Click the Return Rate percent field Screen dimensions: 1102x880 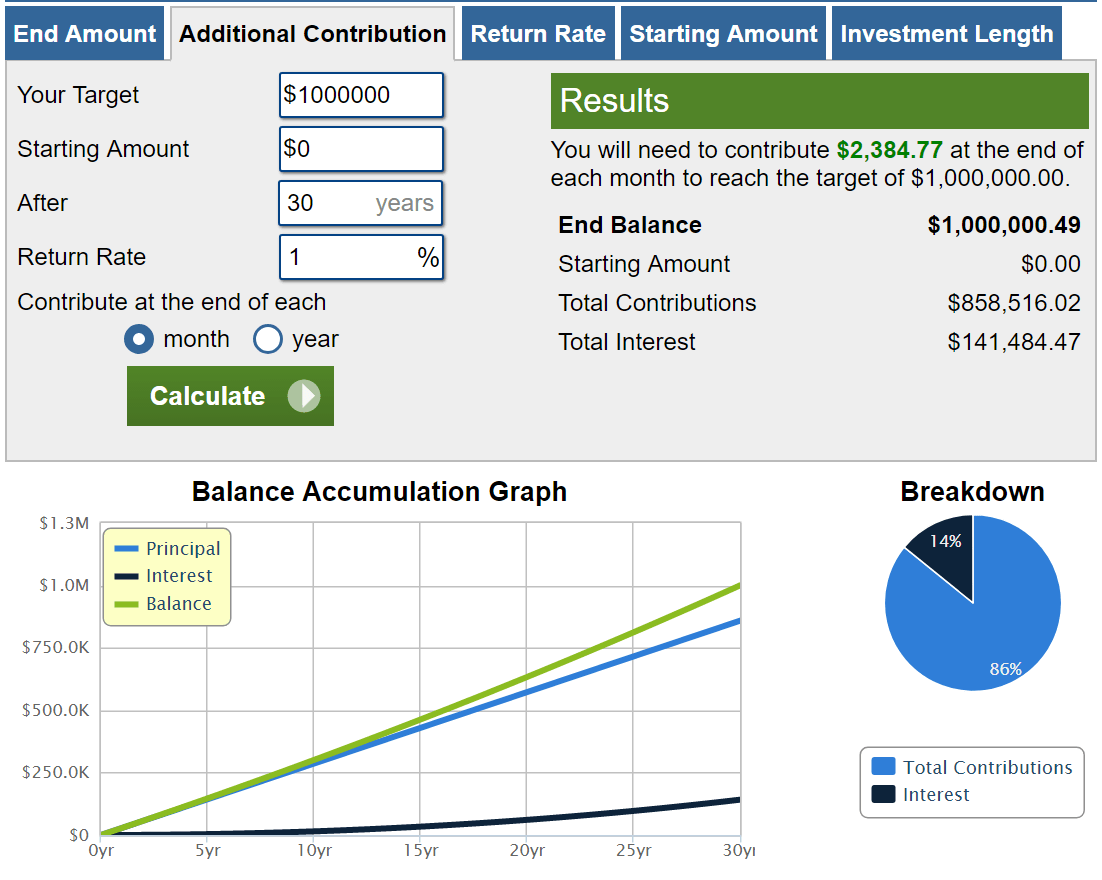pyautogui.click(x=350, y=257)
